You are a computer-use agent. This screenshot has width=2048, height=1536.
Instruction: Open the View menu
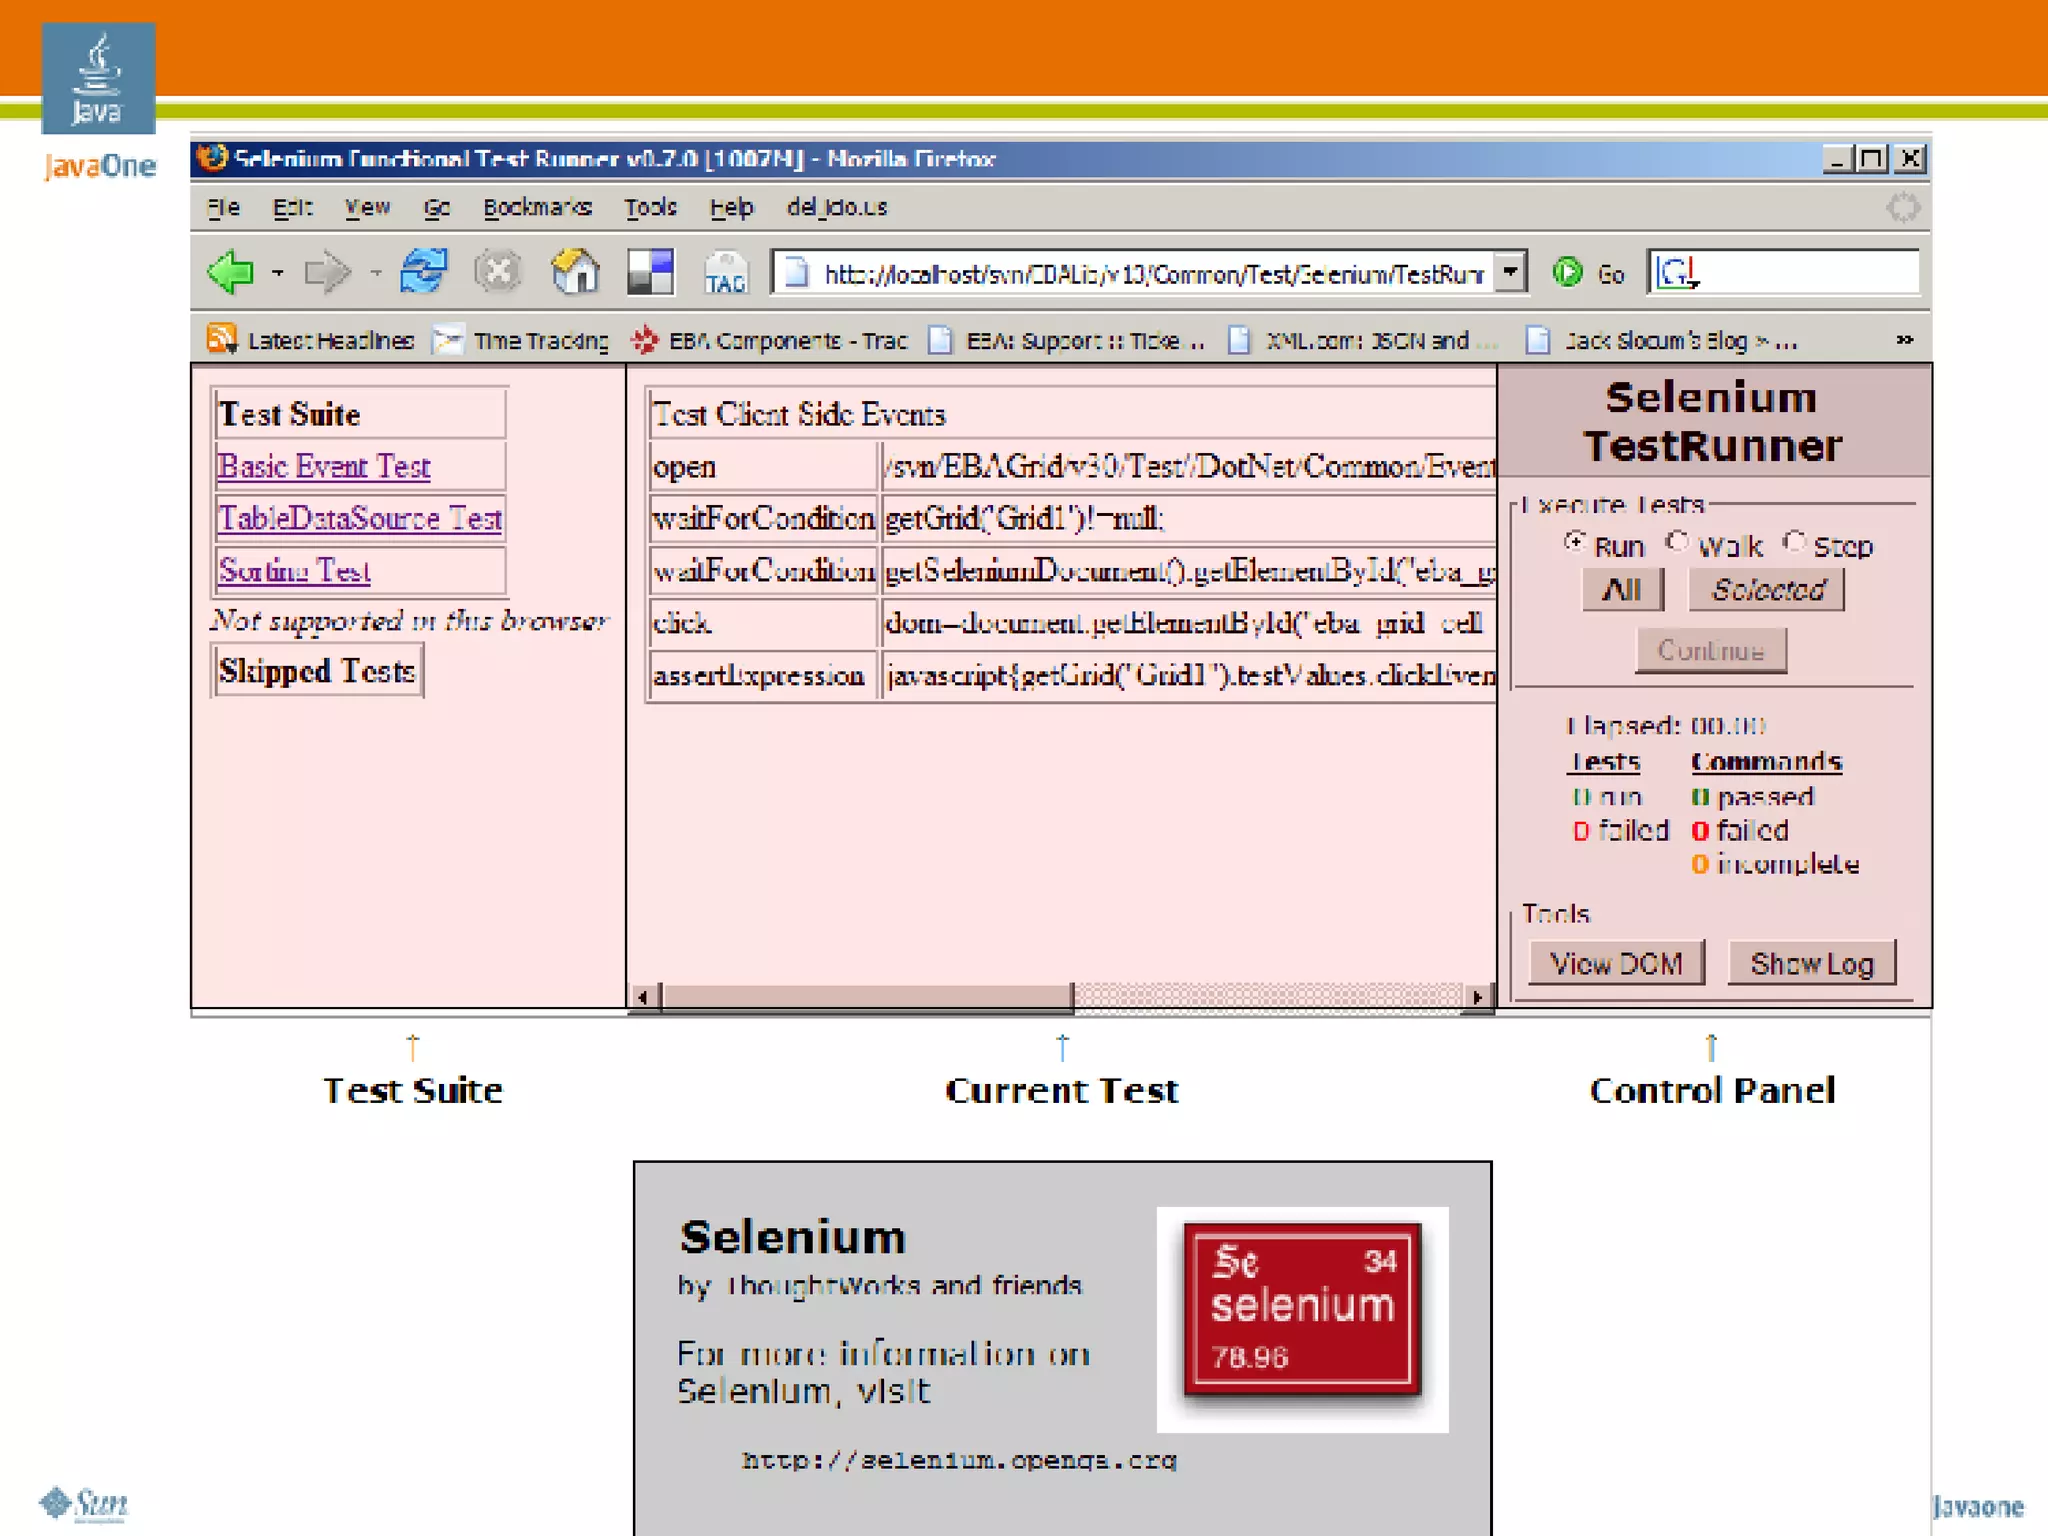(x=367, y=207)
